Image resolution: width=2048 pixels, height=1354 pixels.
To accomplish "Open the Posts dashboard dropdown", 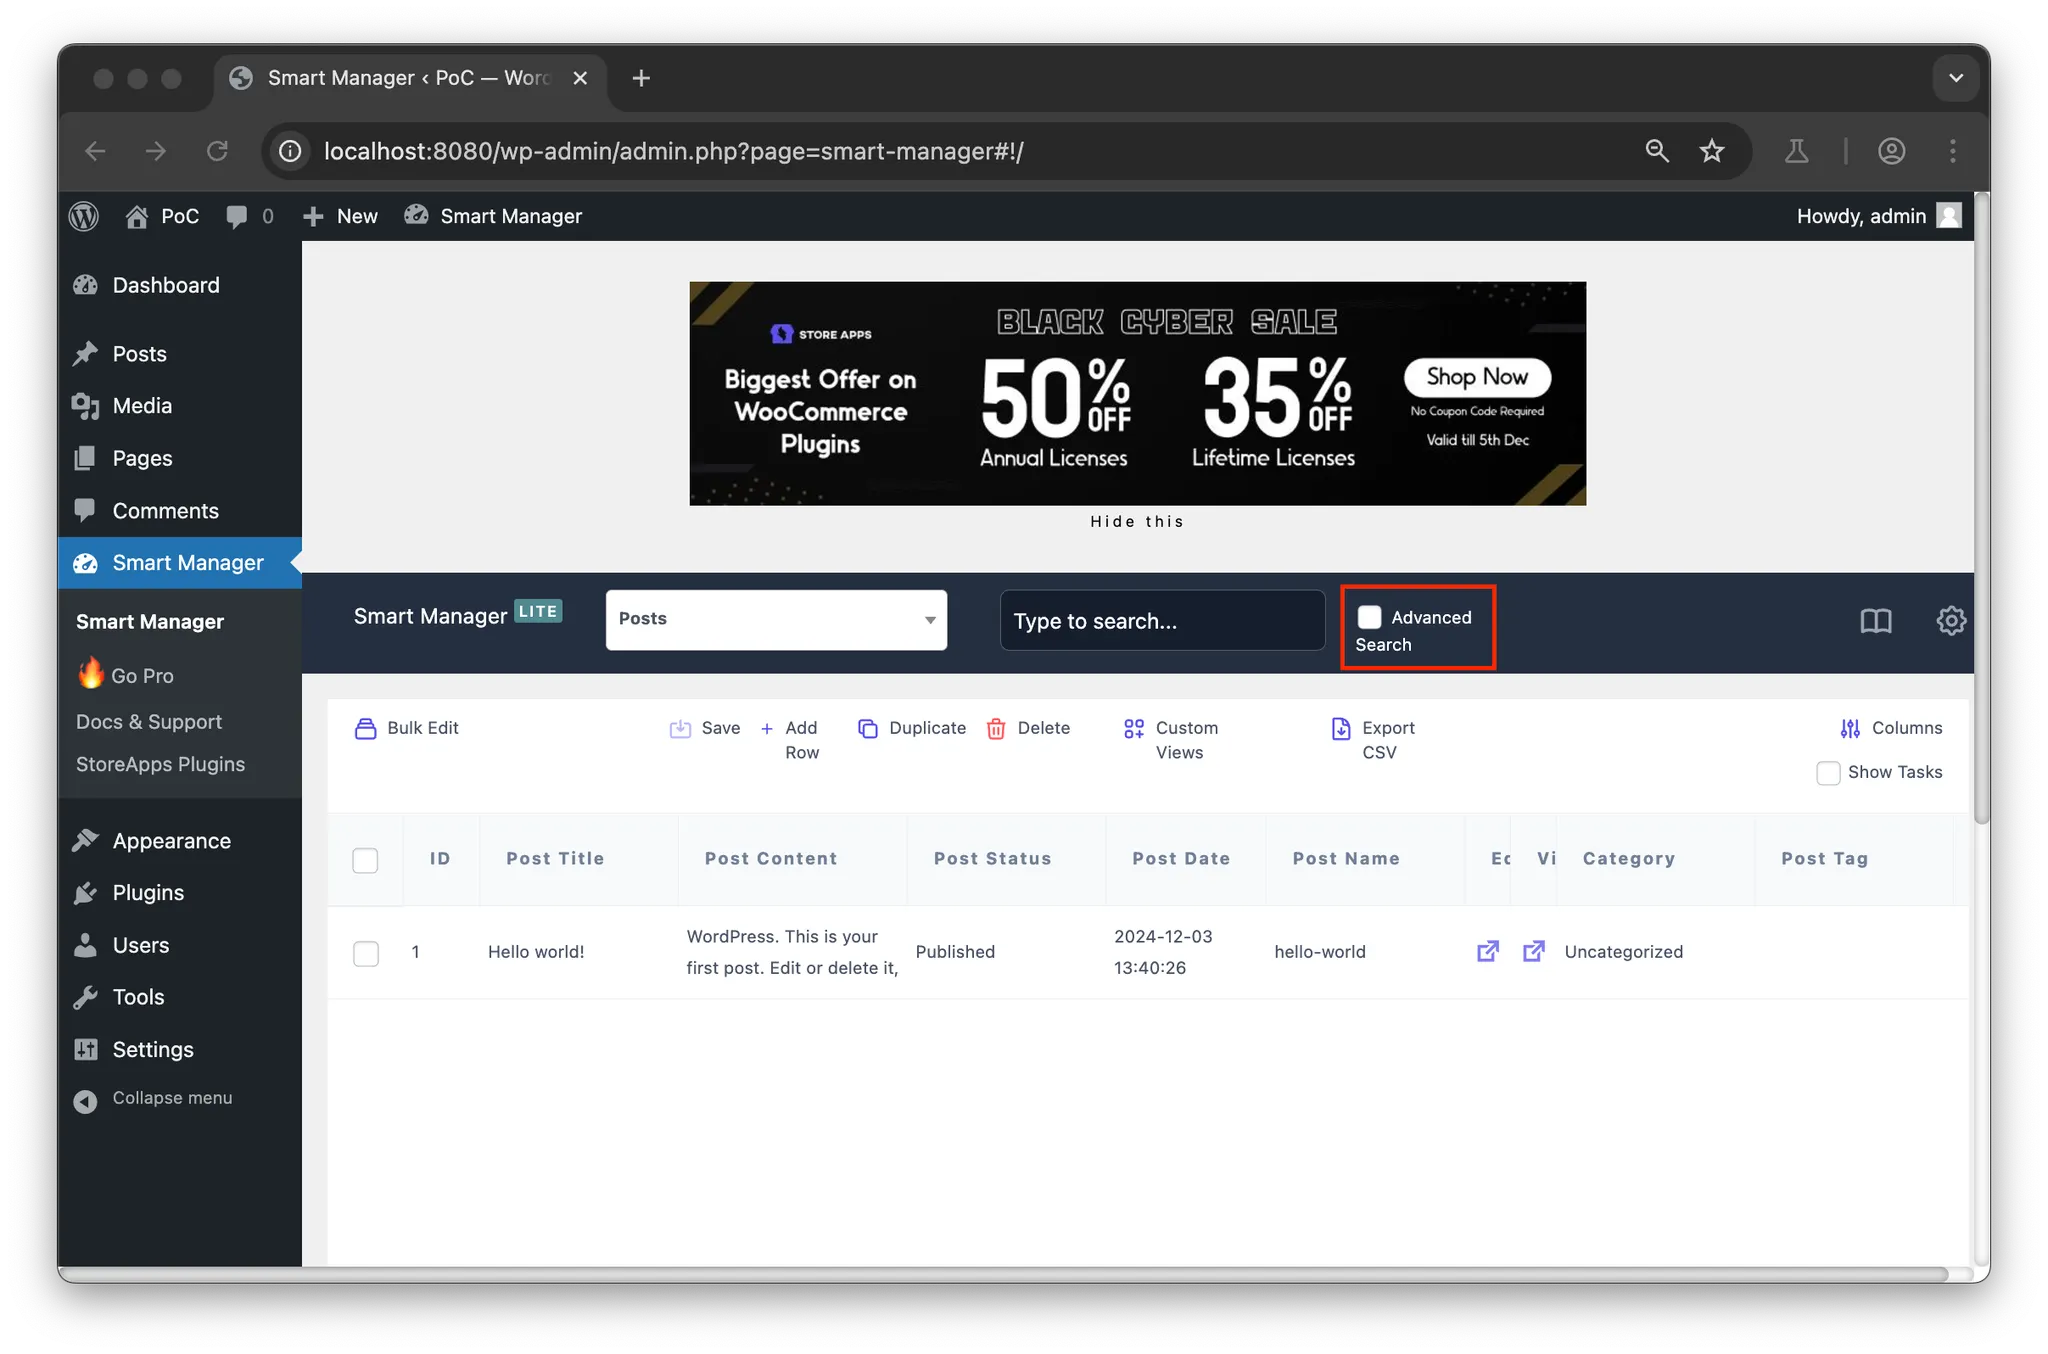I will click(776, 619).
